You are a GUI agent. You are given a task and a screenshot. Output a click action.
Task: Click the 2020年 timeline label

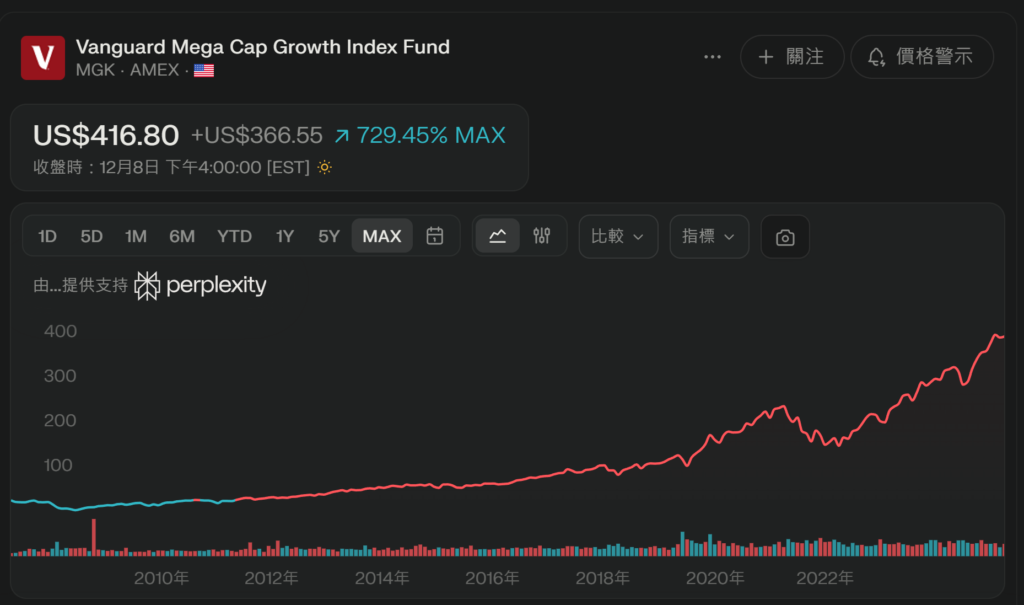point(715,578)
